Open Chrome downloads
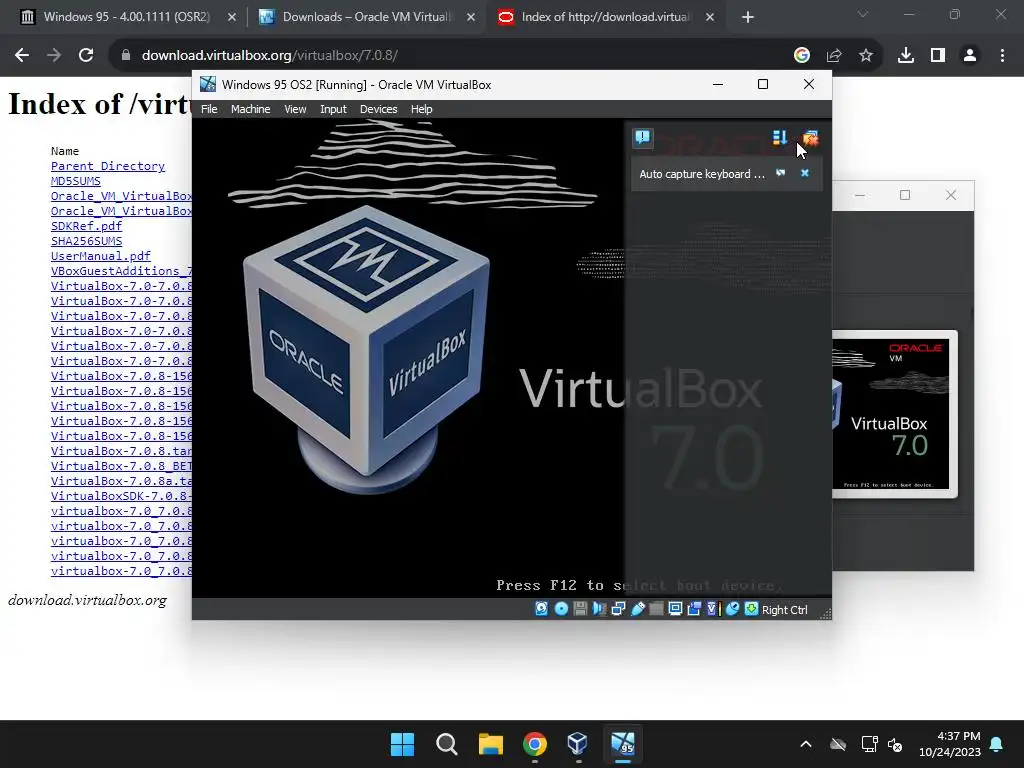The height and width of the screenshot is (768, 1024). pyautogui.click(x=906, y=56)
